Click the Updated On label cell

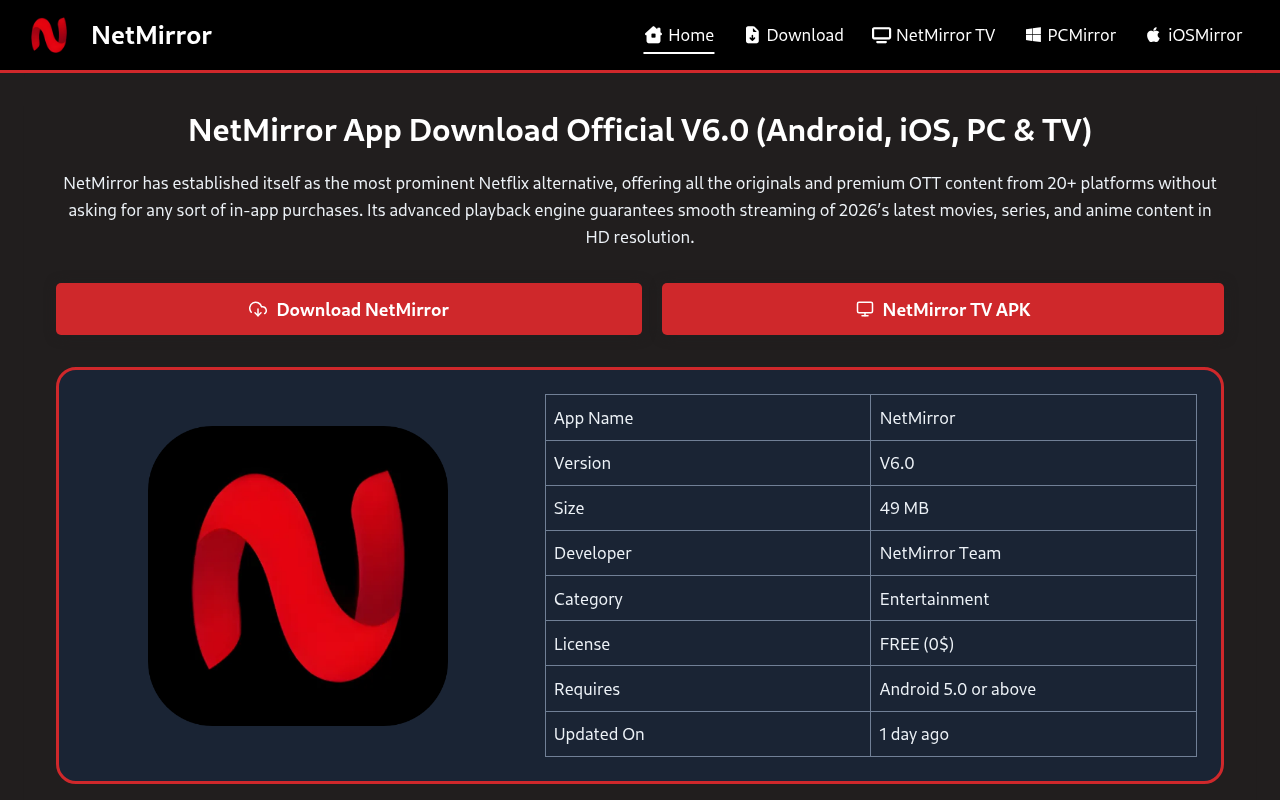708,734
